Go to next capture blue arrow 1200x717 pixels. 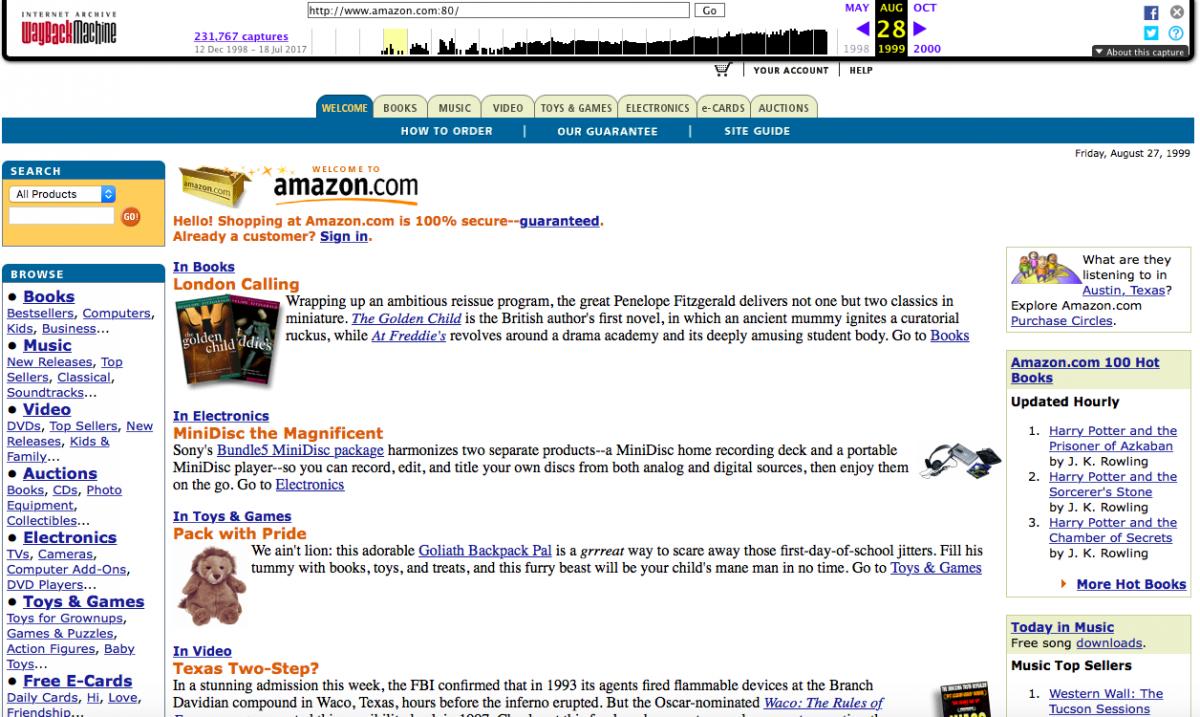(x=920, y=29)
